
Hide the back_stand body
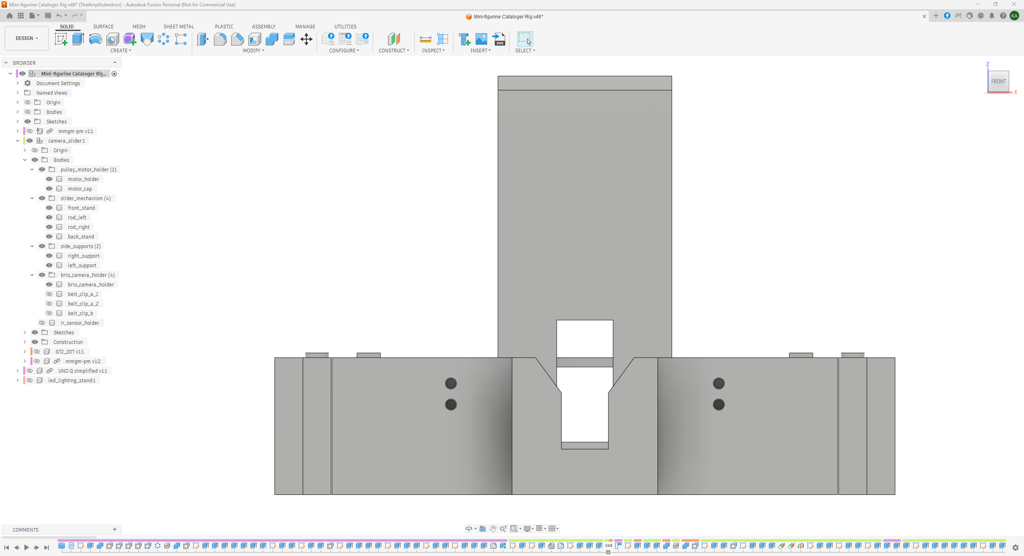click(x=49, y=237)
